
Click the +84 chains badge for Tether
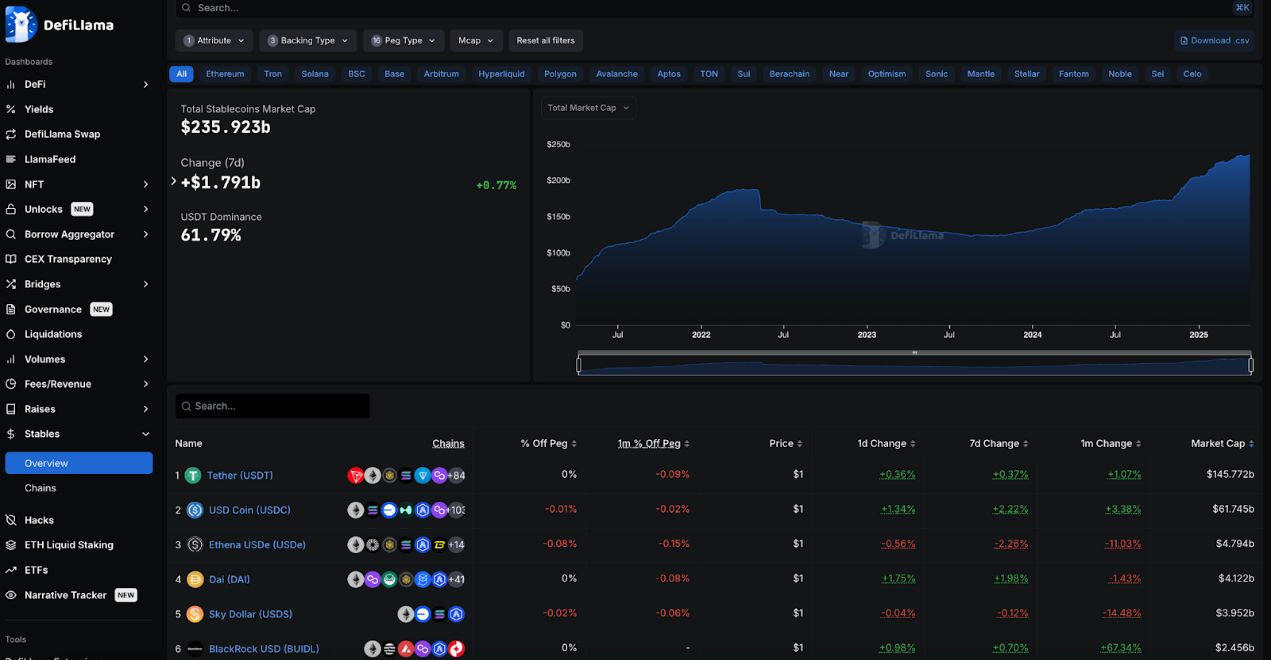pyautogui.click(x=456, y=476)
